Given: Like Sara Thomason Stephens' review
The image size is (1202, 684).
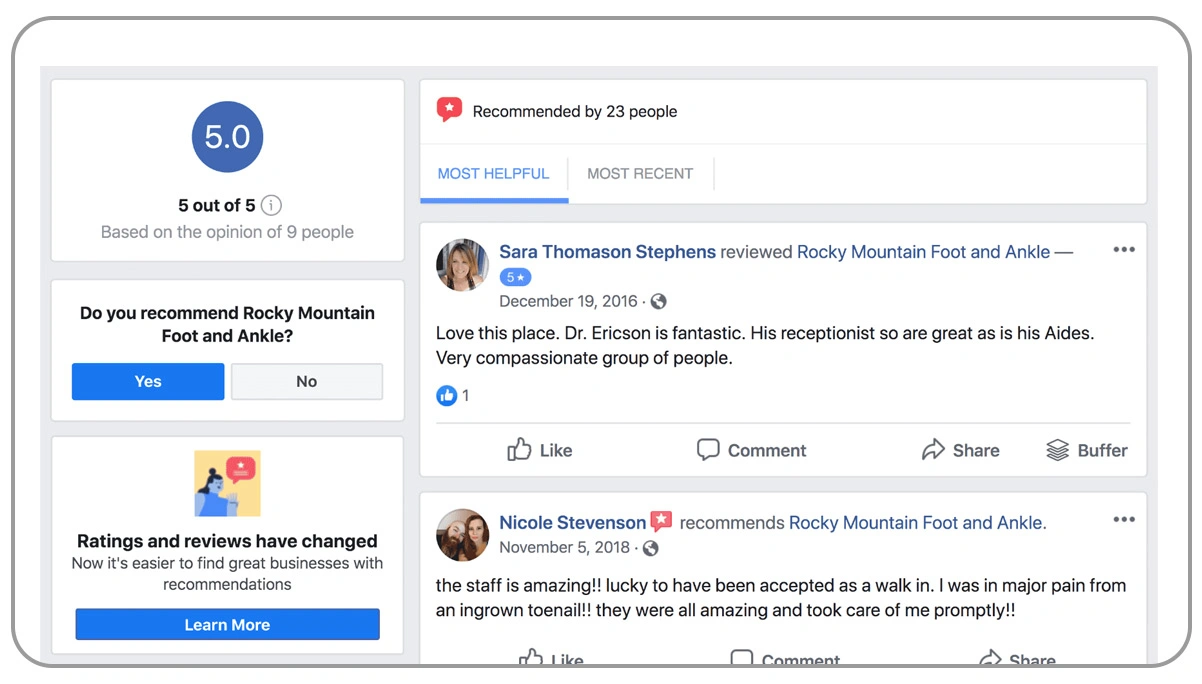Looking at the screenshot, I should pos(539,450).
